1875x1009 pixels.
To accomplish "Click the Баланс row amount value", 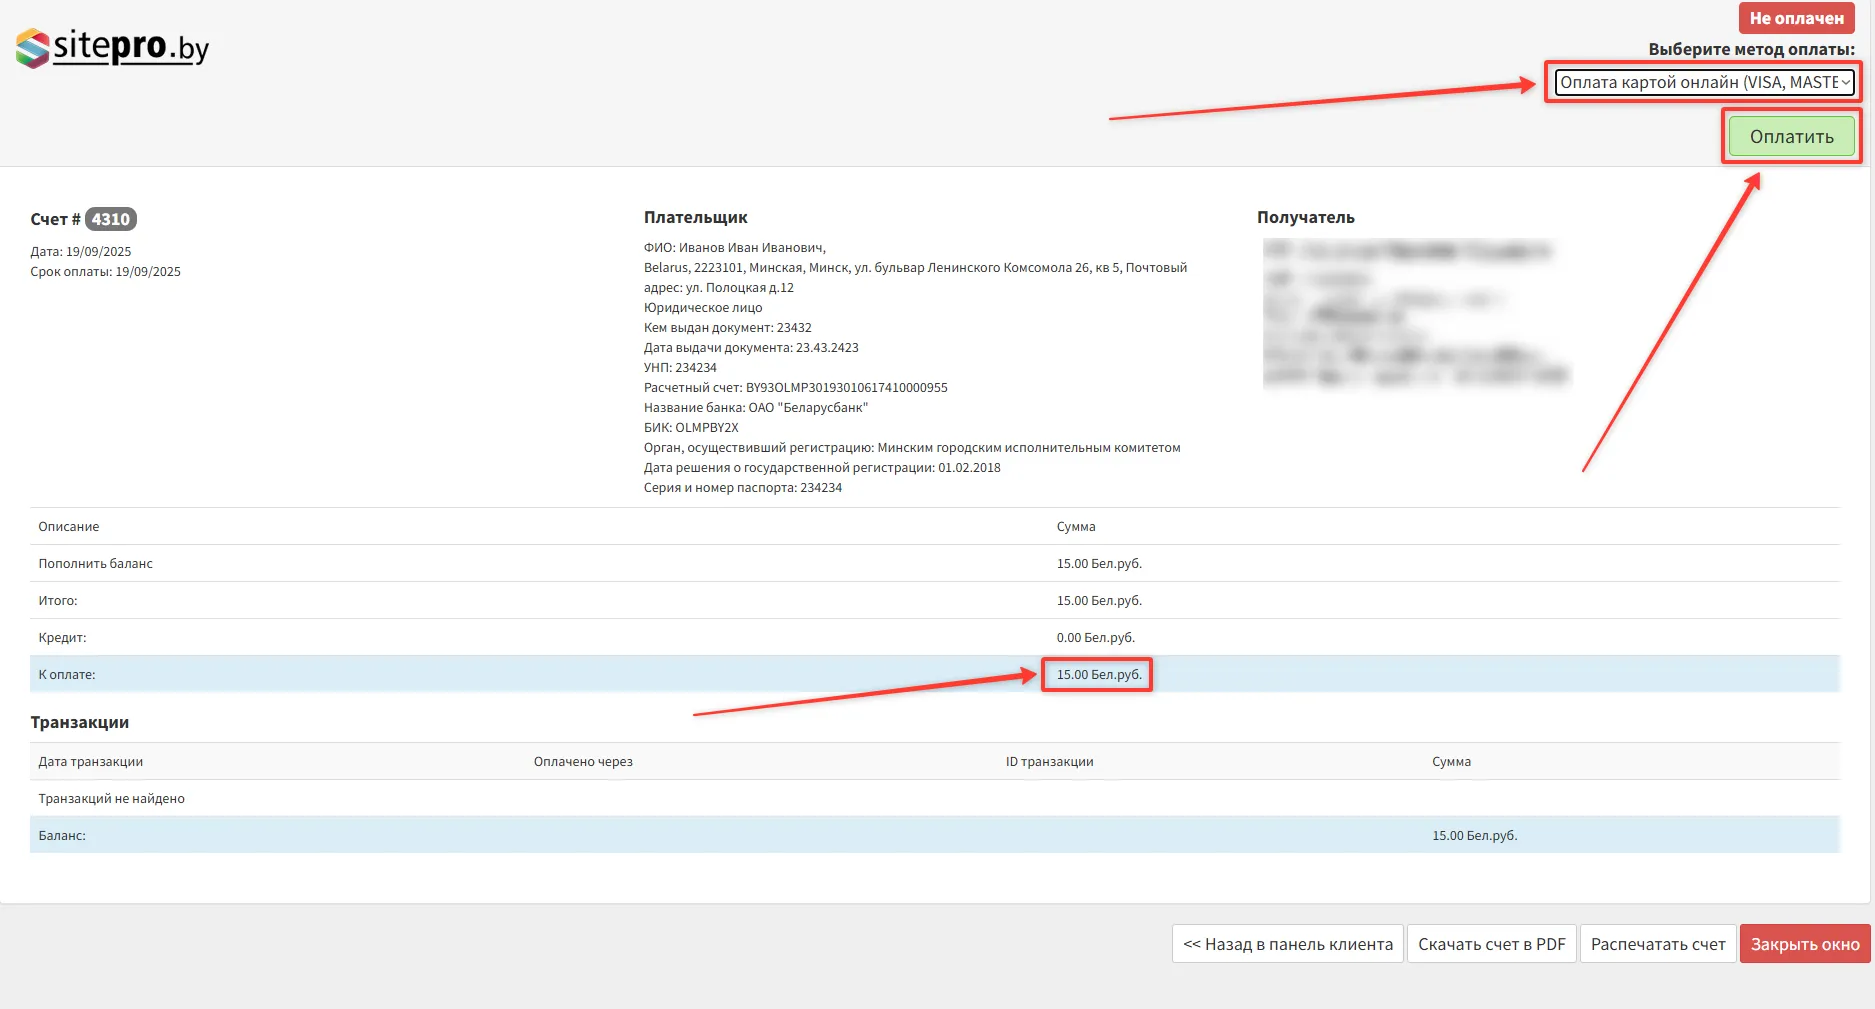I will [1474, 836].
